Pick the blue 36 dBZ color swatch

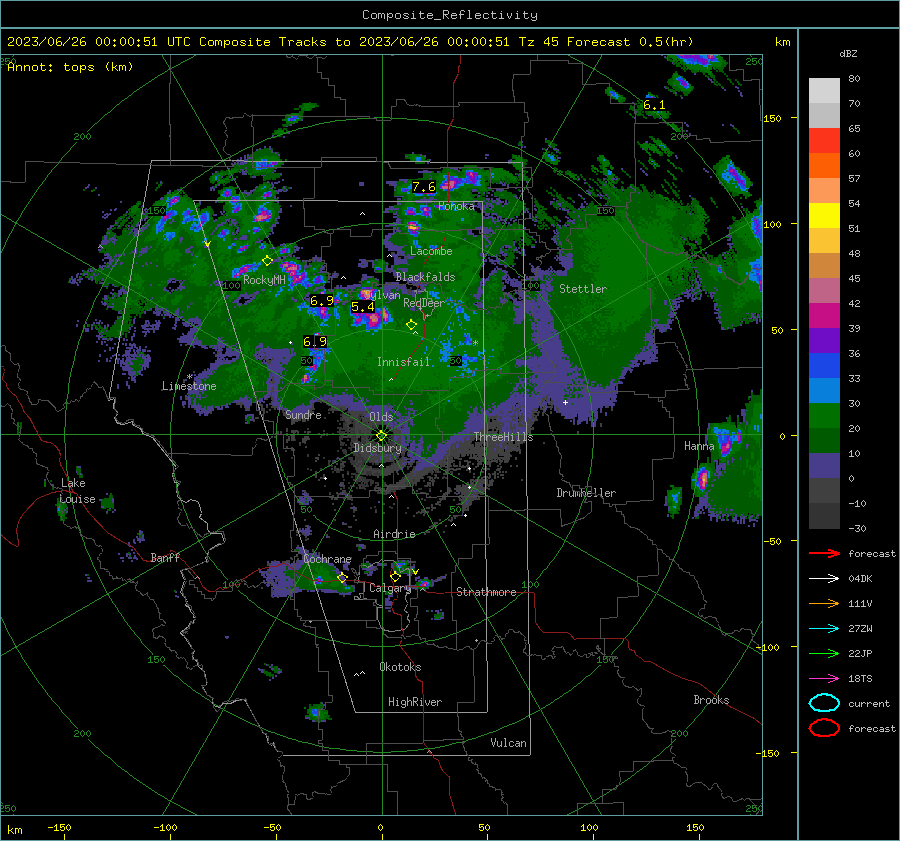tap(824, 365)
